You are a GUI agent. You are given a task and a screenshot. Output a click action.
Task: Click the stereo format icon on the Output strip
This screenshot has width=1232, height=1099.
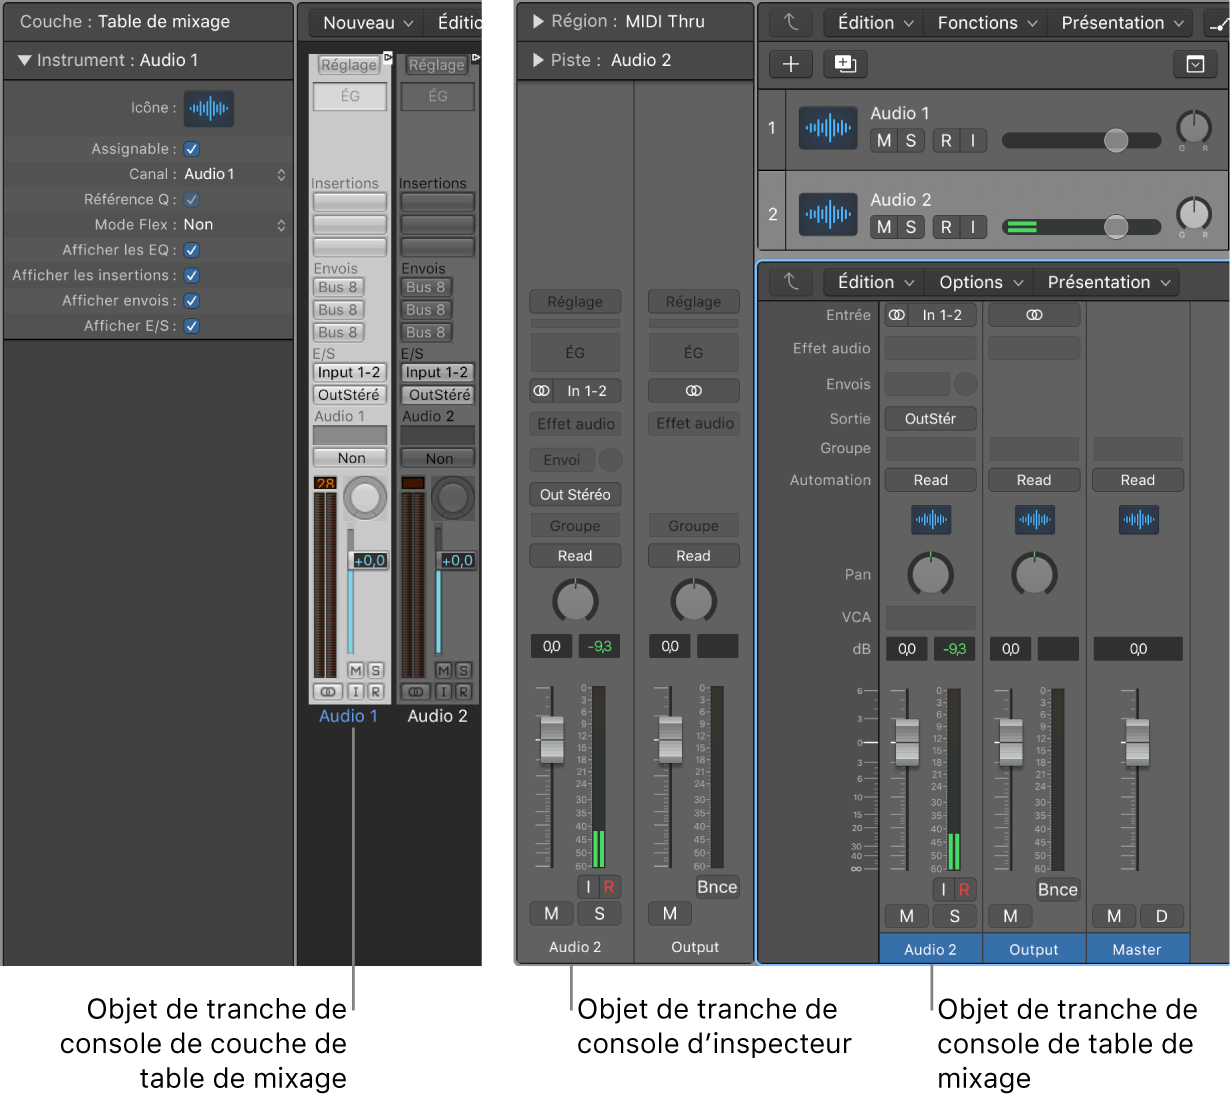pos(1034,315)
